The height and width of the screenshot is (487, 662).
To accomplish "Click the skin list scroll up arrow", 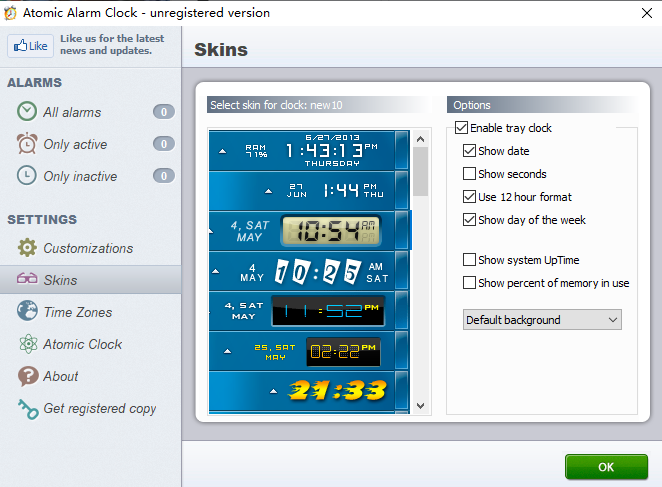I will coord(420,137).
